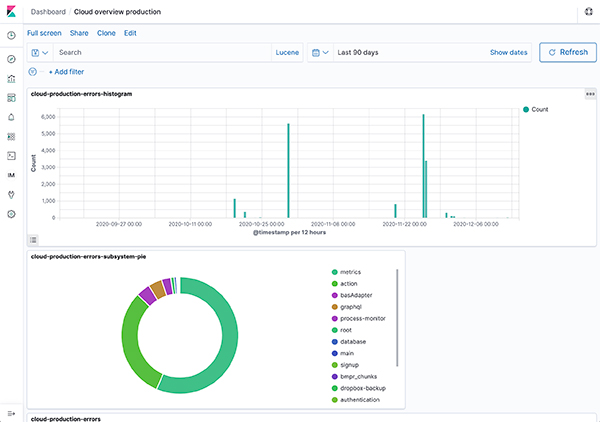
Task: Open date quick menu calendar dropdown
Action: [x=319, y=52]
